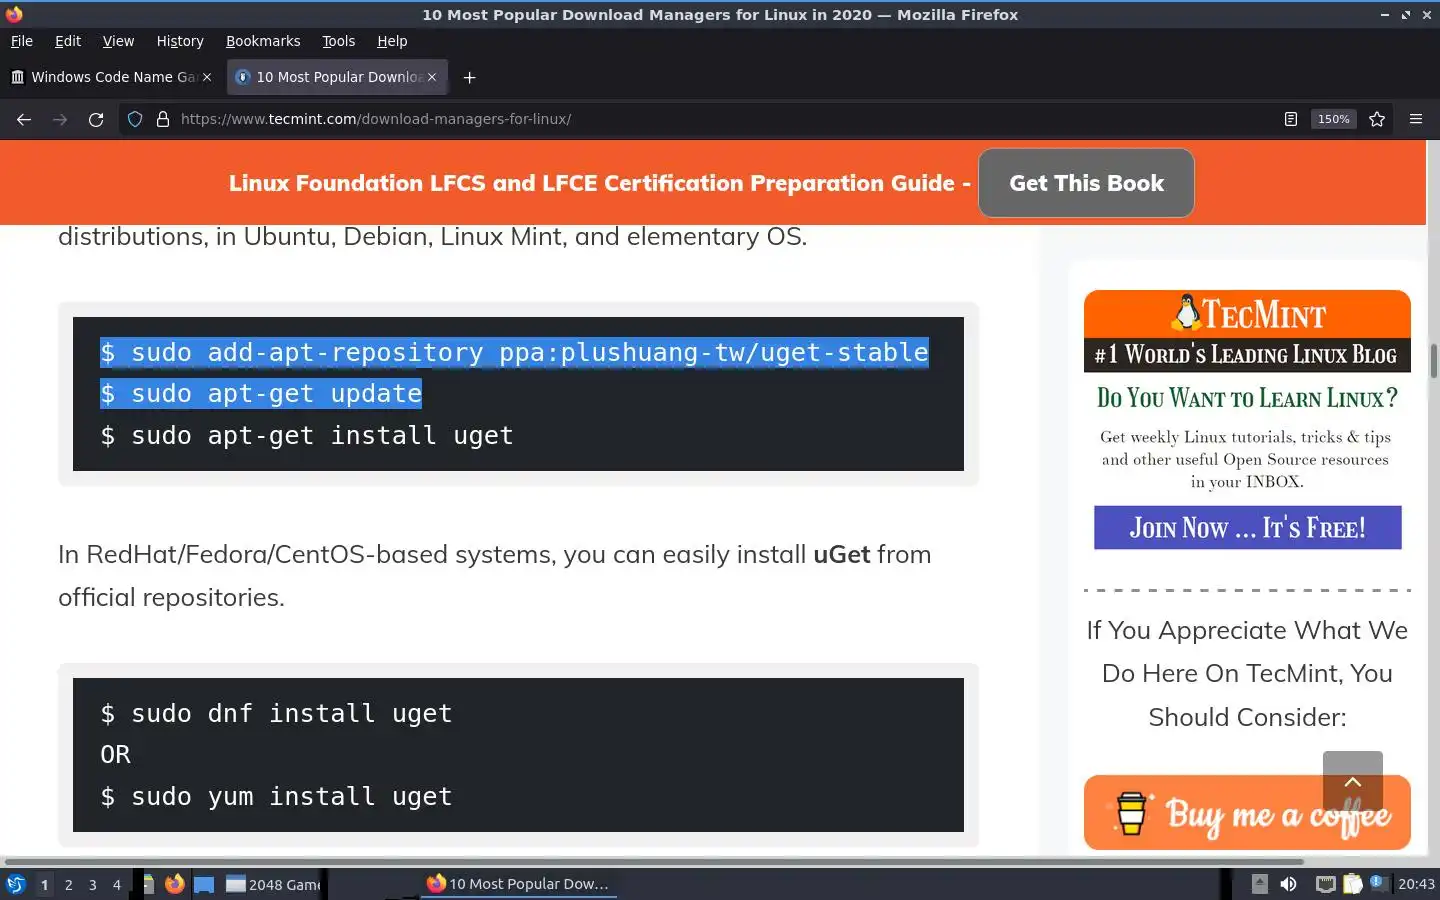This screenshot has width=1440, height=900.
Task: Click the LFCS and LFCE Certification banner text
Action: [x=599, y=183]
